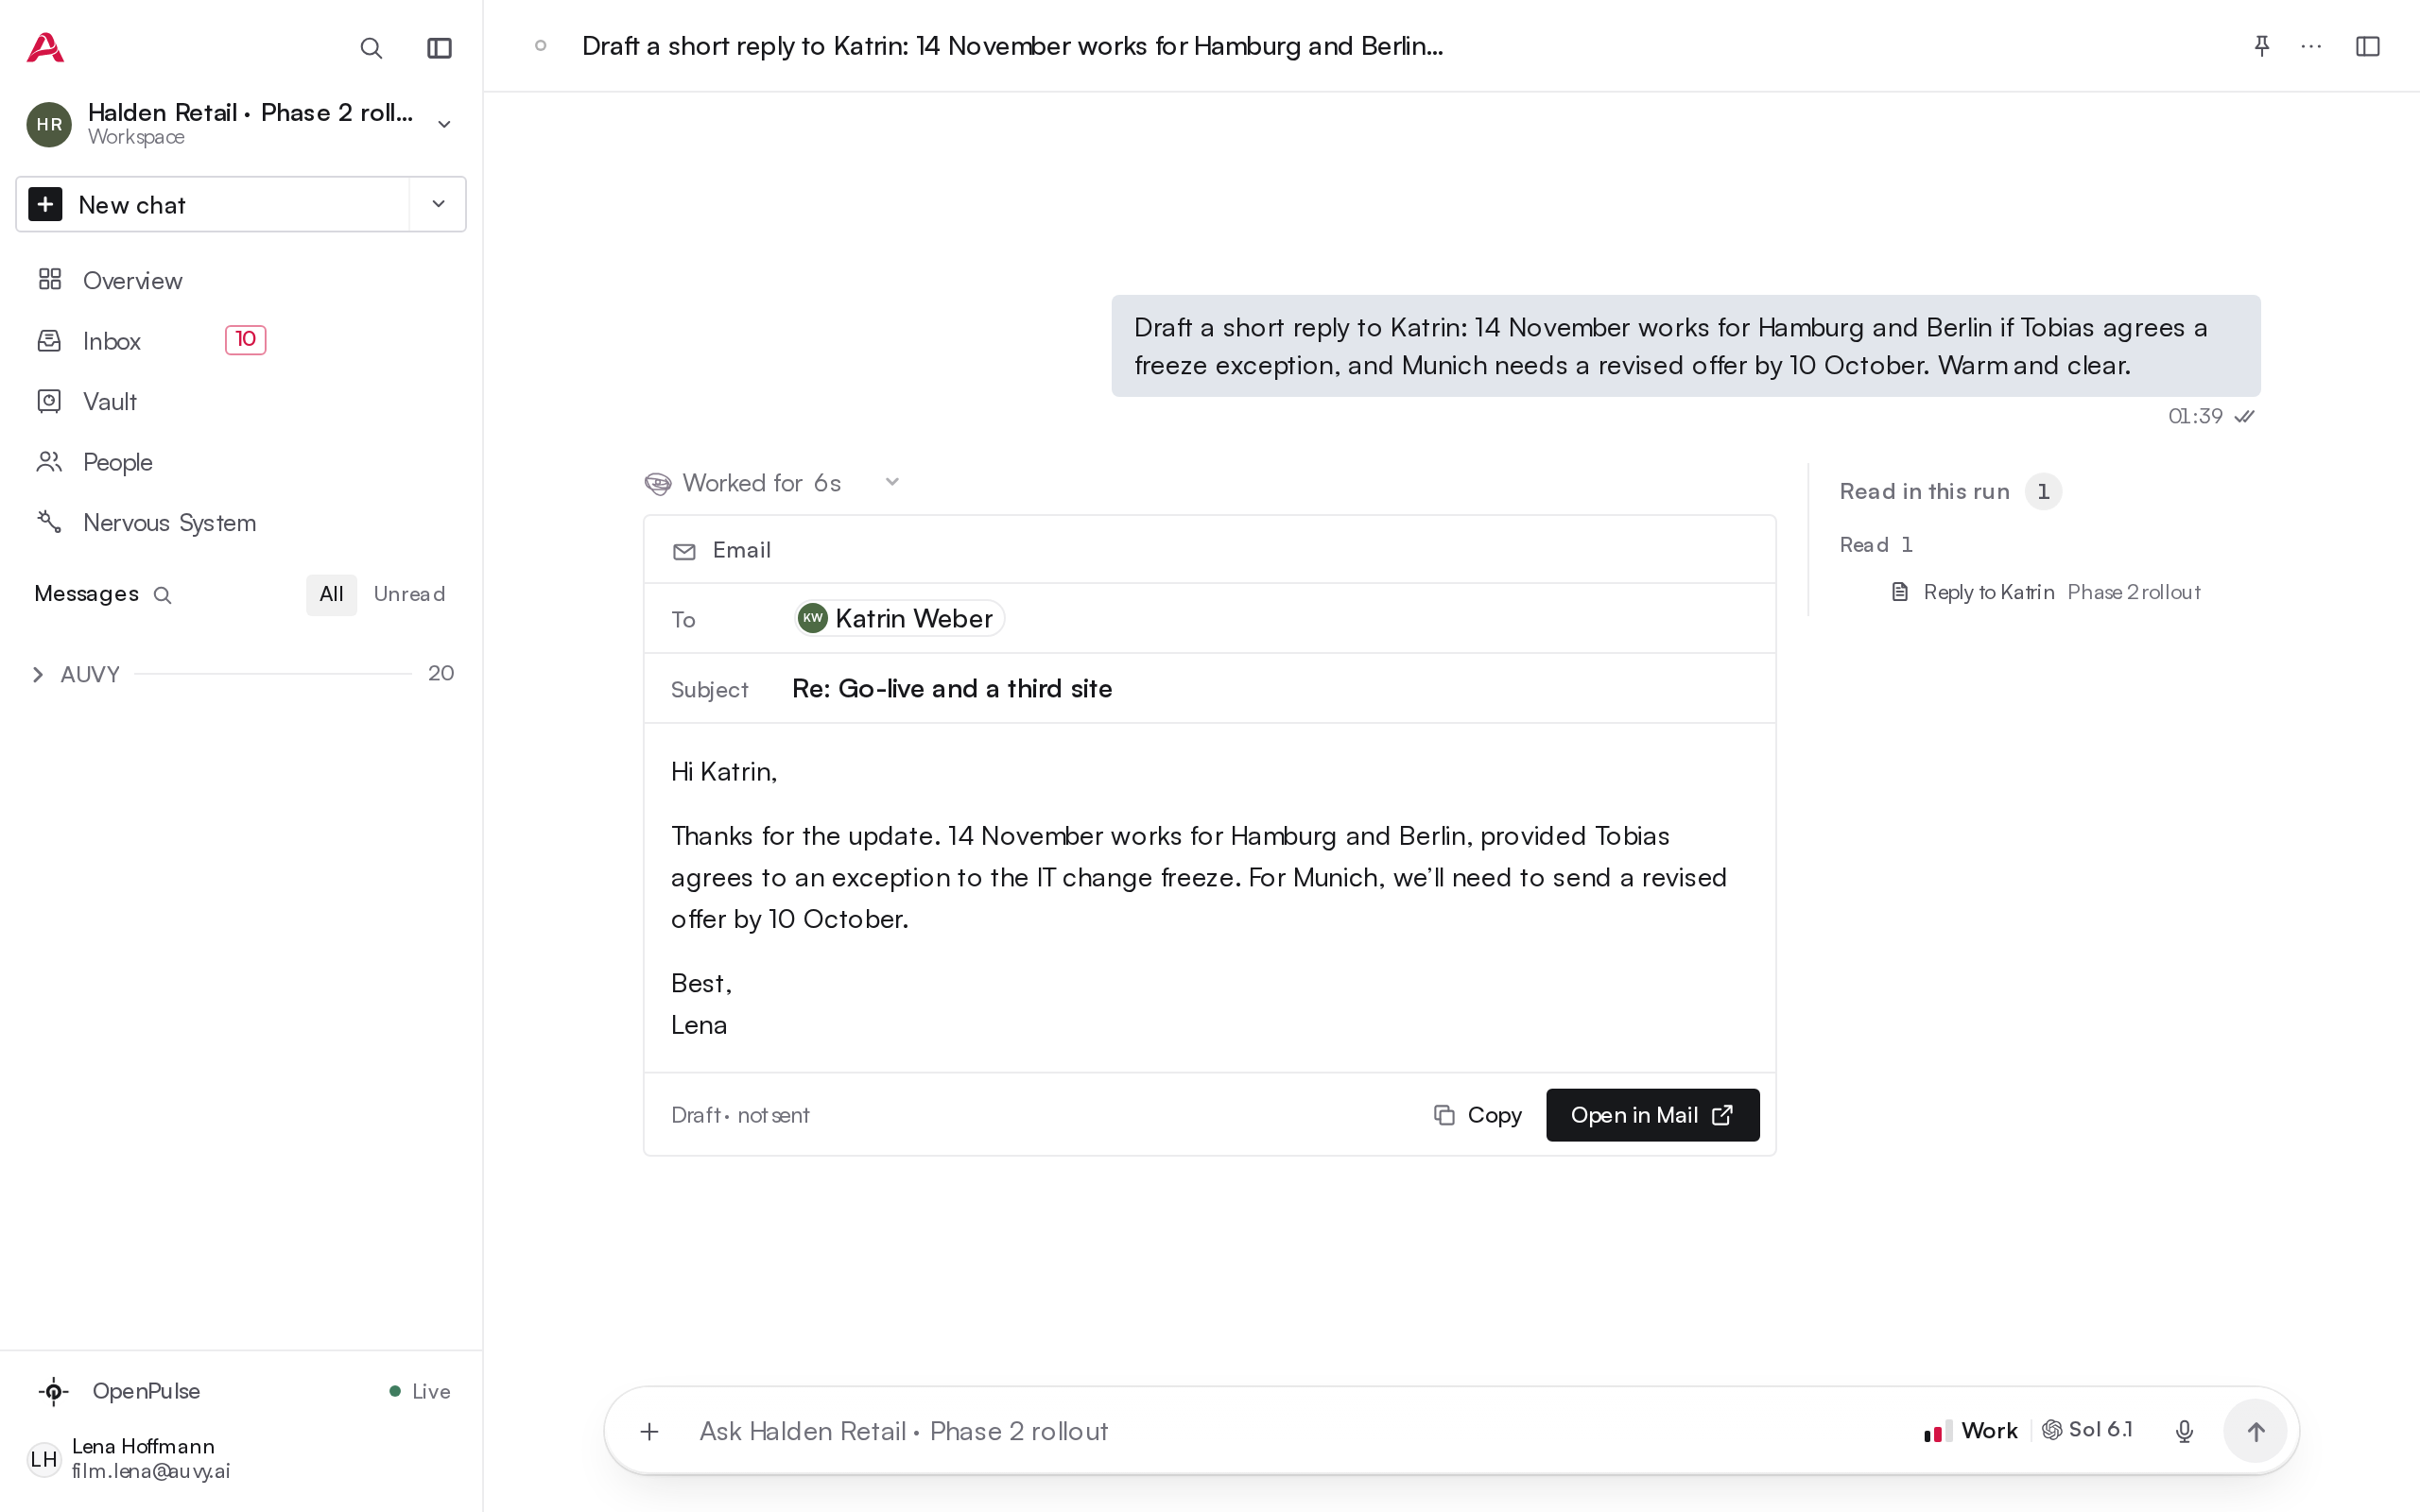The height and width of the screenshot is (1512, 2420).
Task: Click the LH user avatar
Action: 44,1459
